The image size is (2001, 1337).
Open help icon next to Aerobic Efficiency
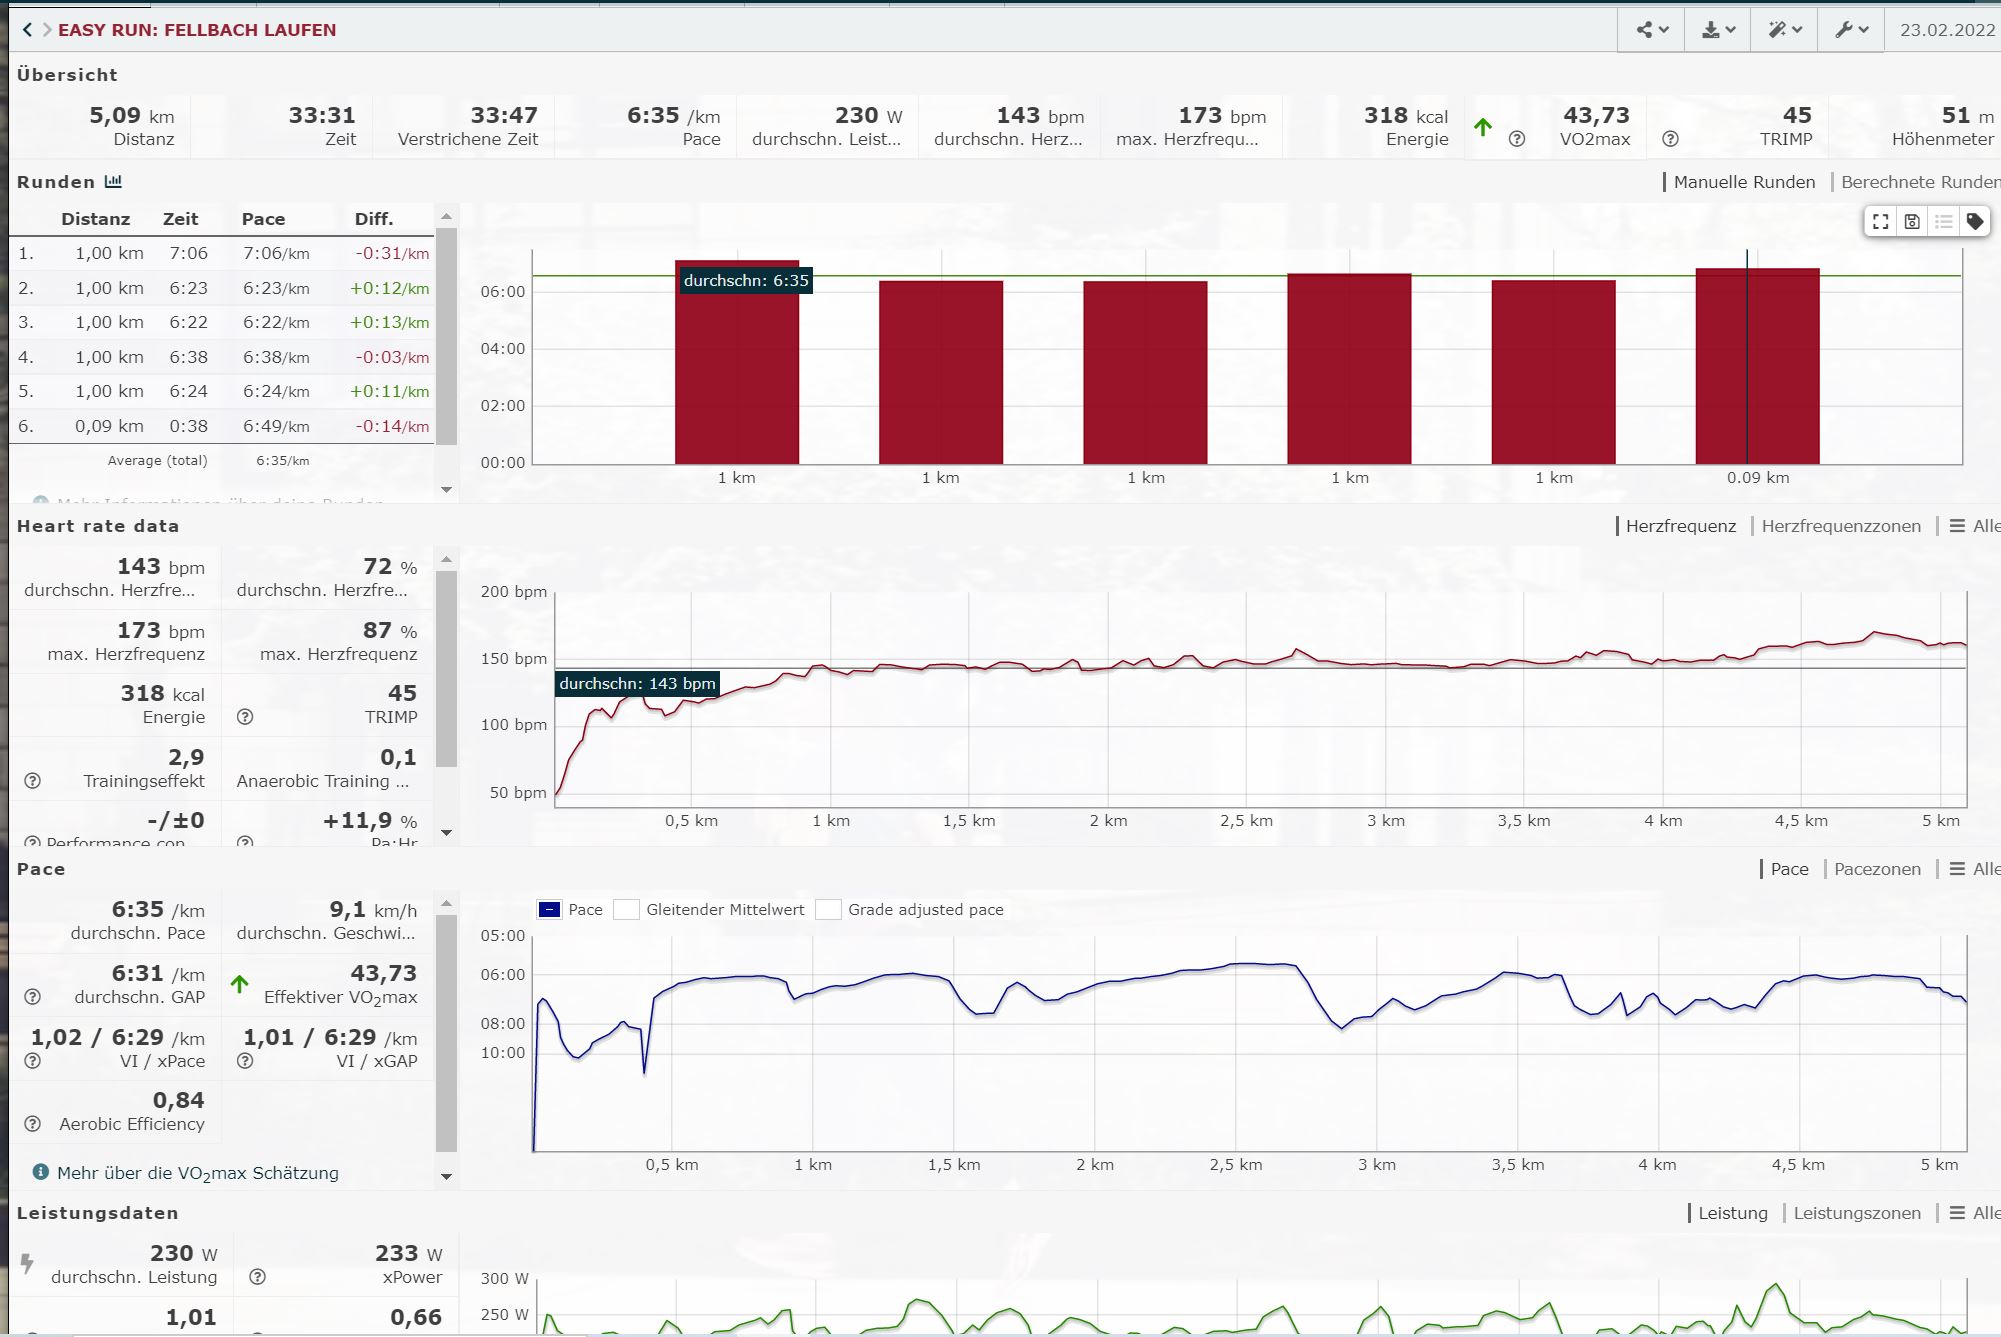tap(33, 1124)
